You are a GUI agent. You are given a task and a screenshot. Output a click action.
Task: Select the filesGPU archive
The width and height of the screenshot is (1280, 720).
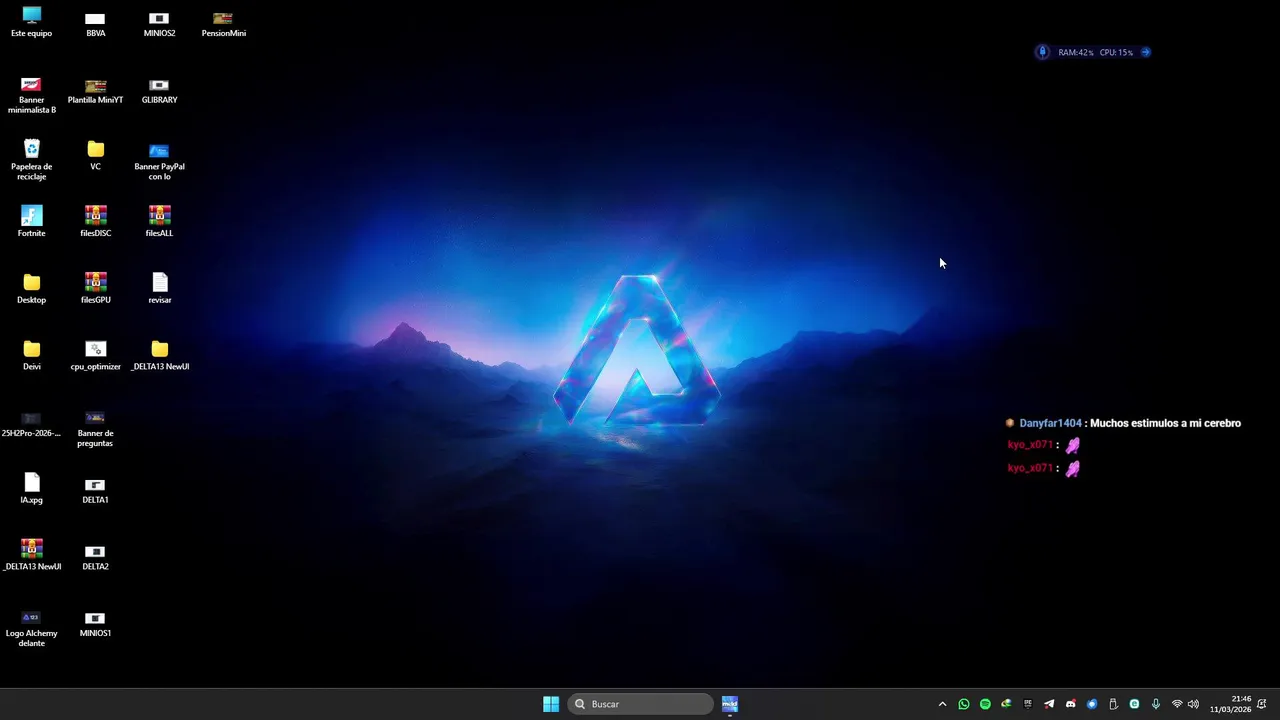pos(95,289)
